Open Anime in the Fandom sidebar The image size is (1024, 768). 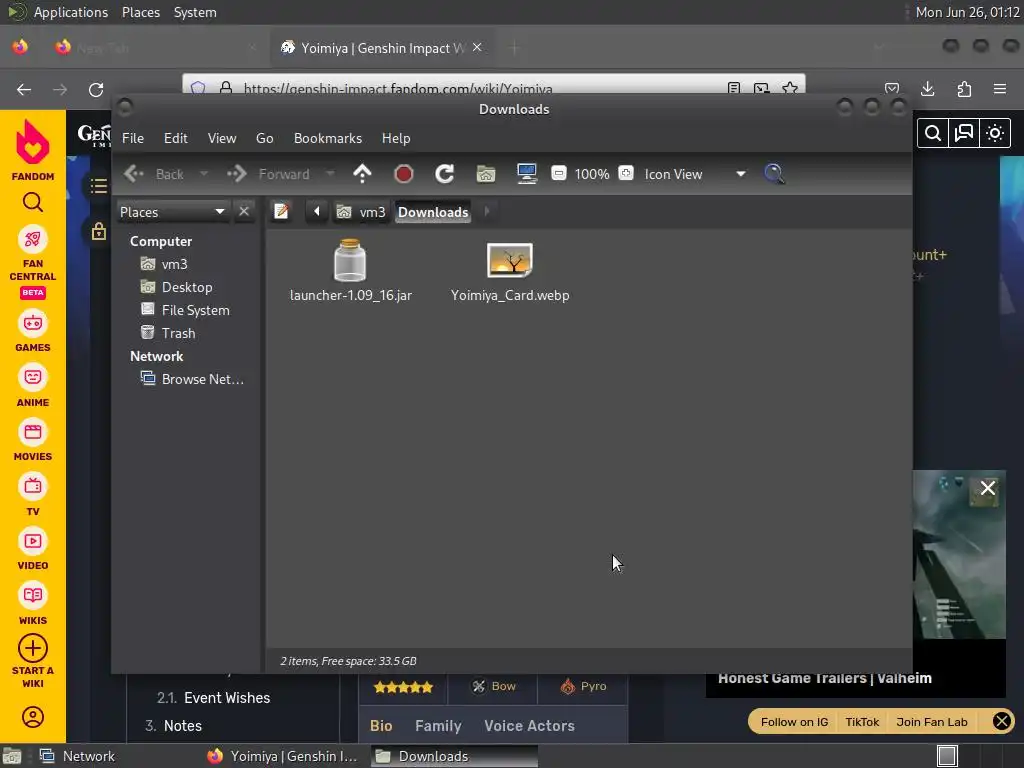click(33, 387)
